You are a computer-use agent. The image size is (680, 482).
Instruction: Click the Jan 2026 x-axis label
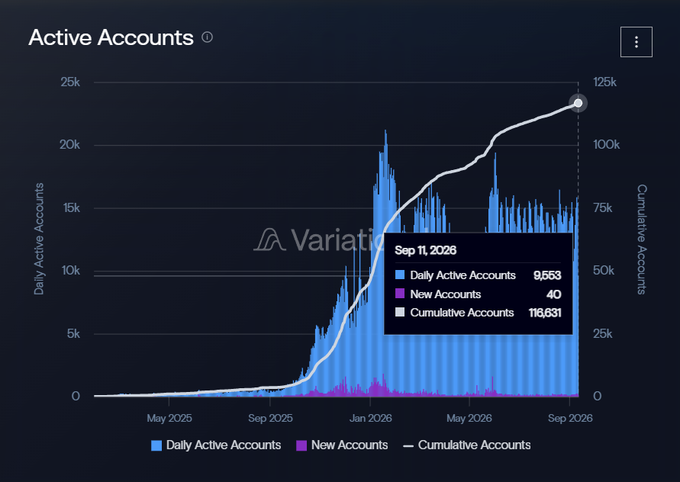tap(370, 418)
